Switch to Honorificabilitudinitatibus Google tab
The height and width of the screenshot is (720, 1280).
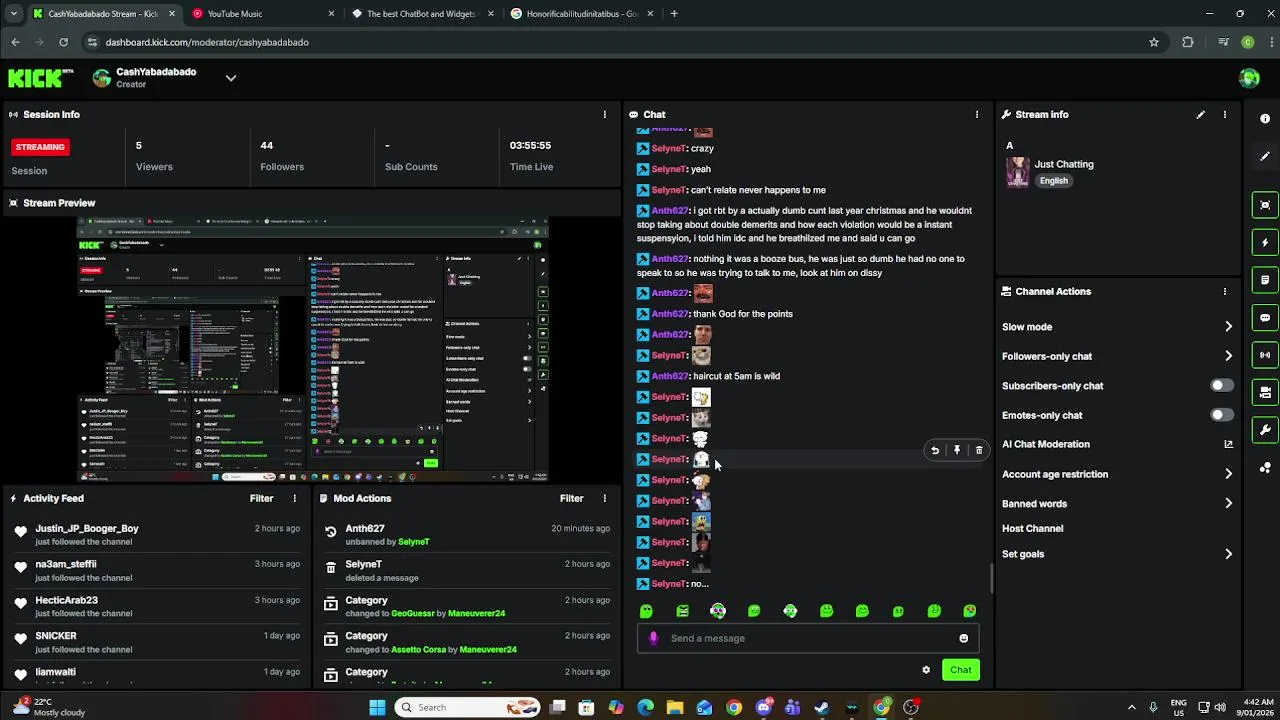(x=582, y=14)
